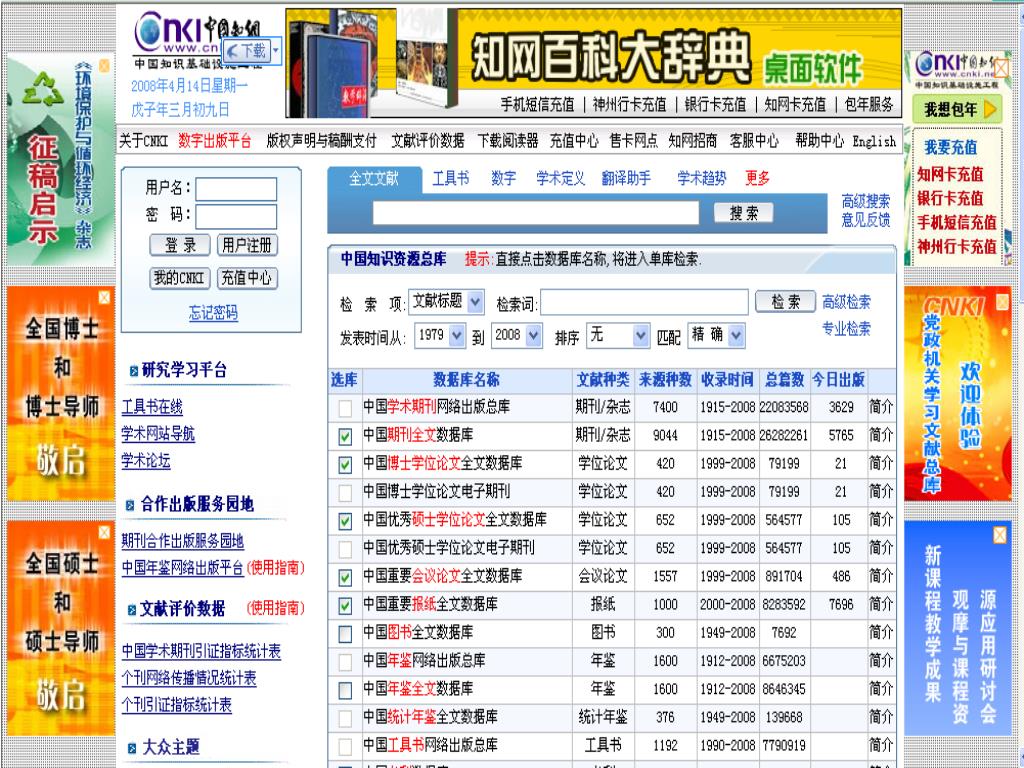The width and height of the screenshot is (1024, 768).
Task: Open the 工具书在线 link
Action: point(152,408)
